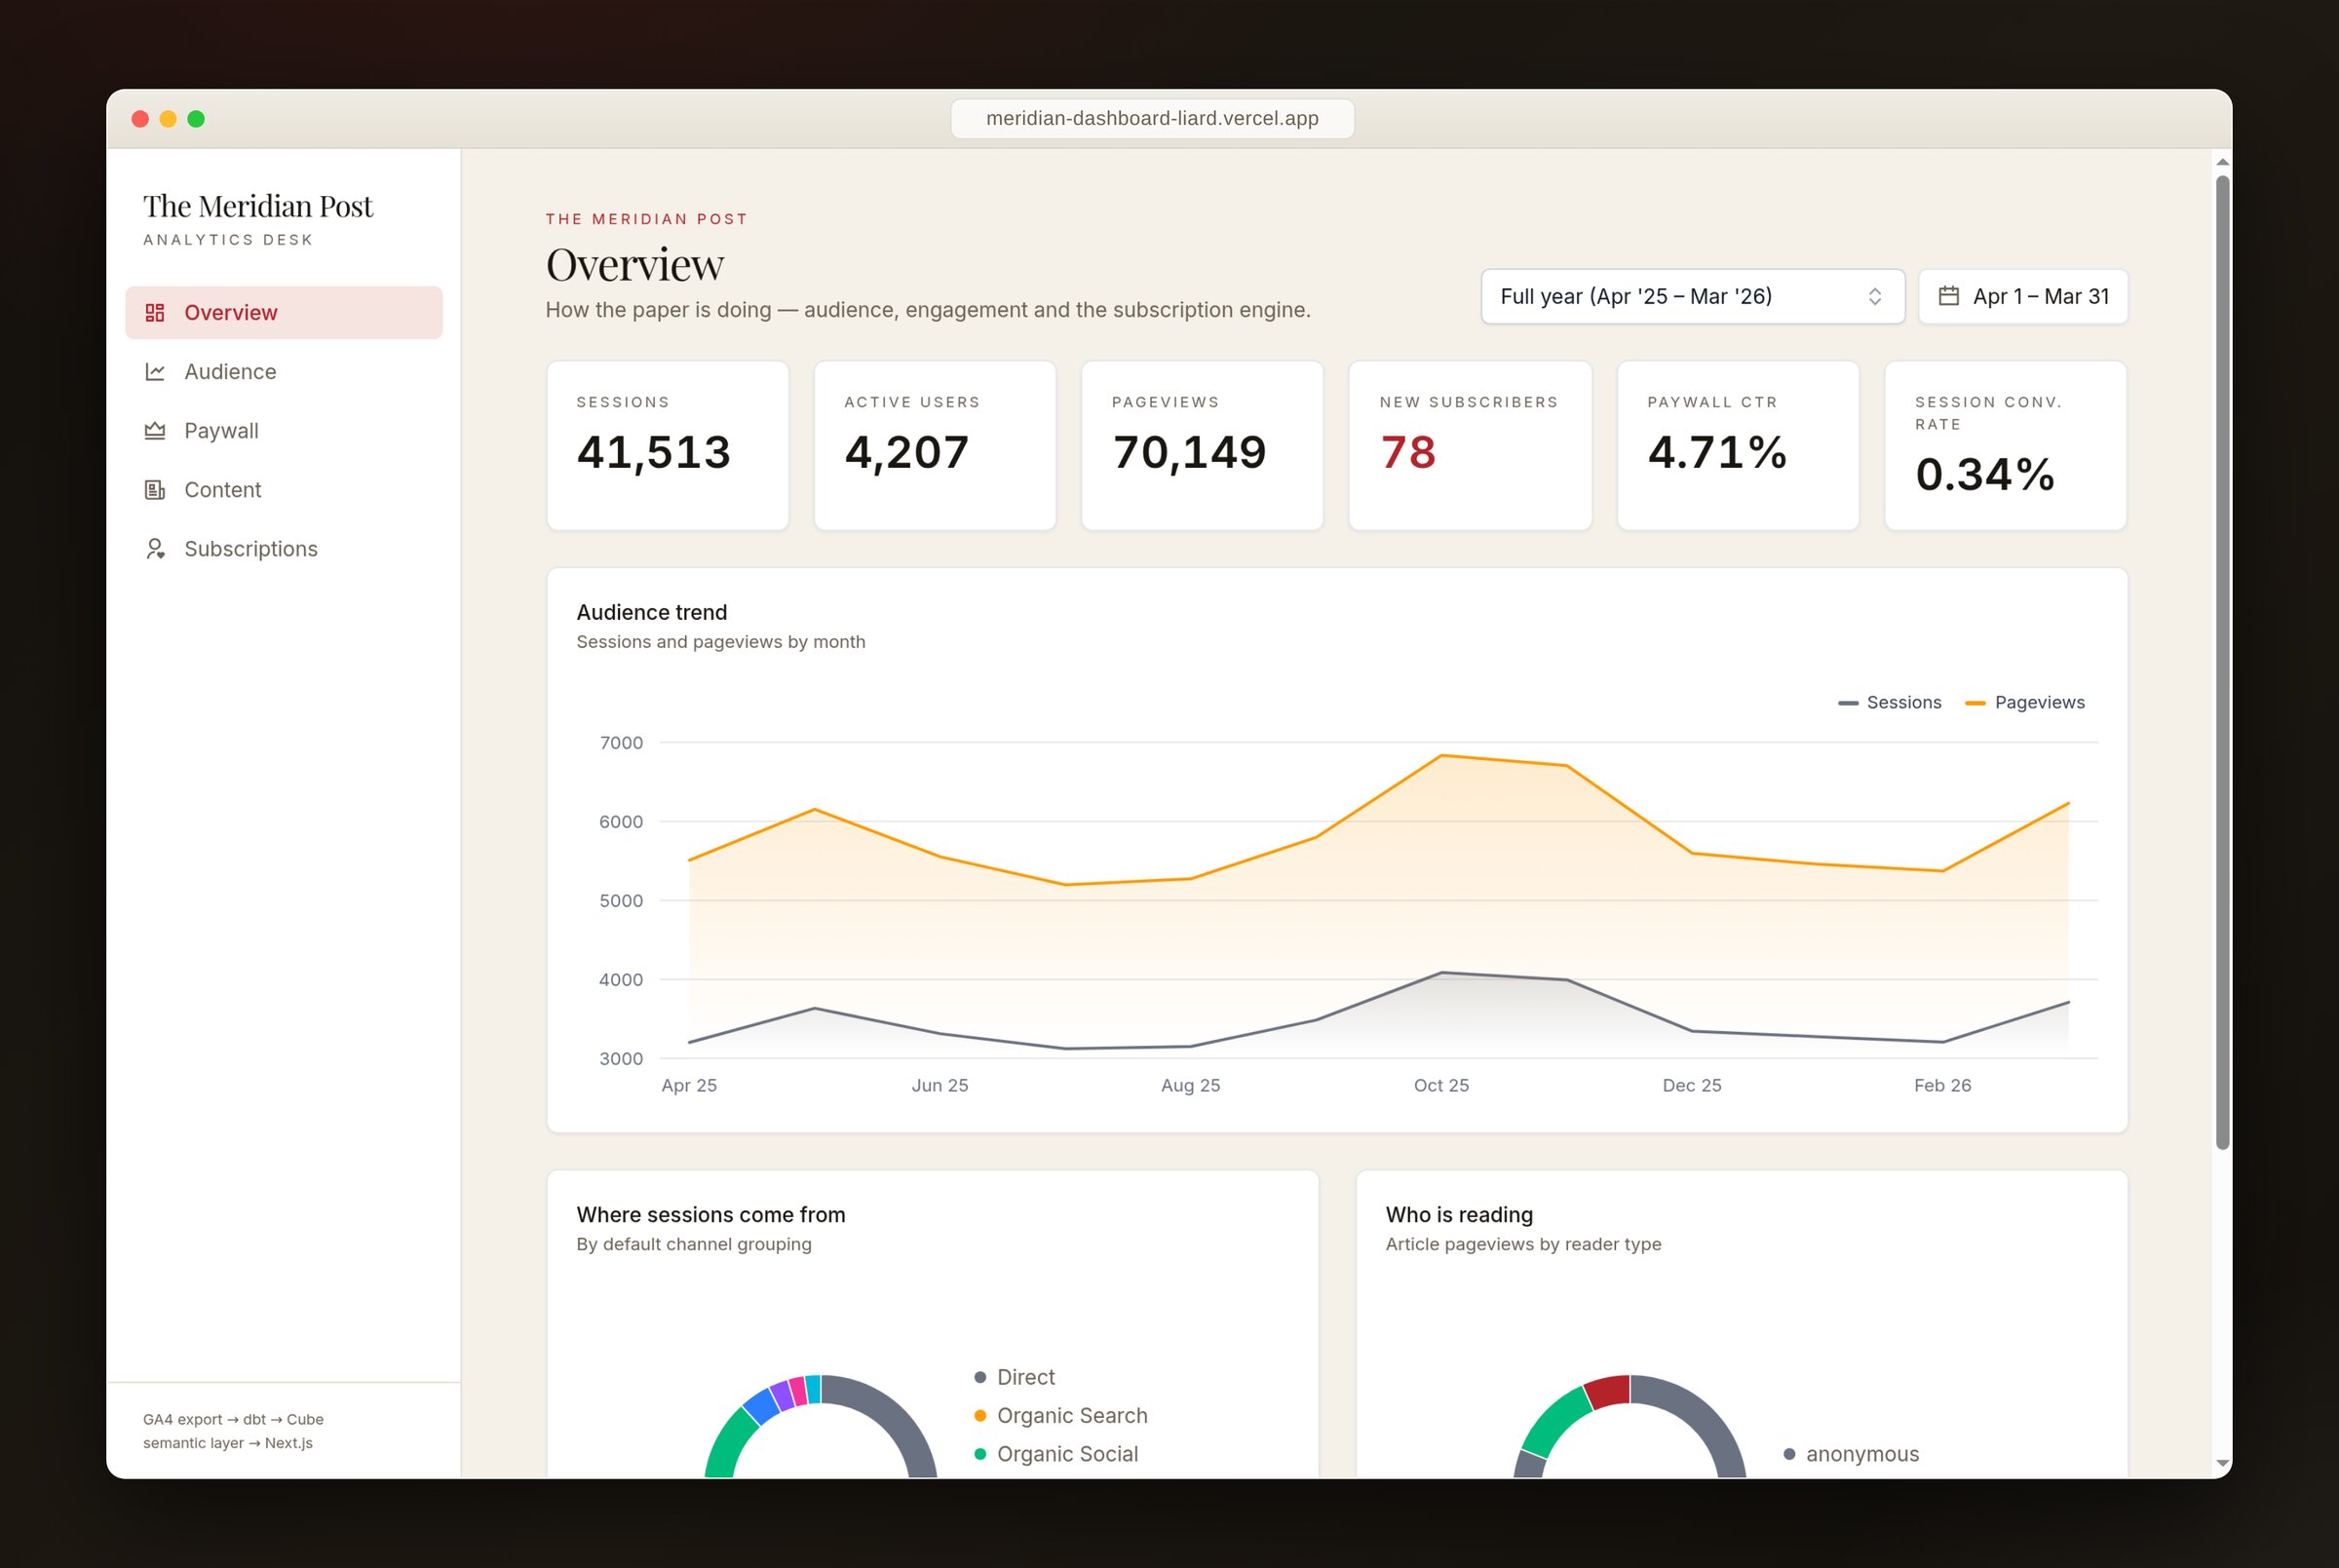
Task: Click the 7000 y-axis label
Action: tap(621, 743)
